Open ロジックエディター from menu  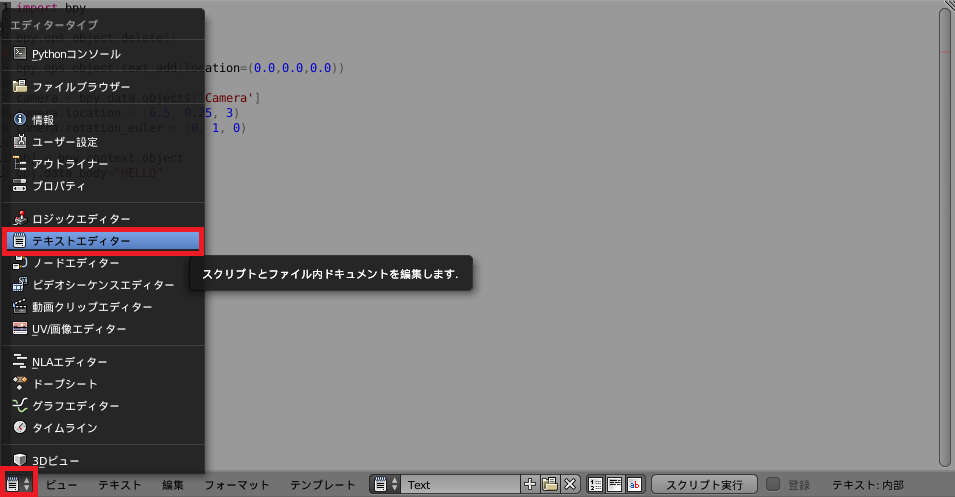coord(104,219)
